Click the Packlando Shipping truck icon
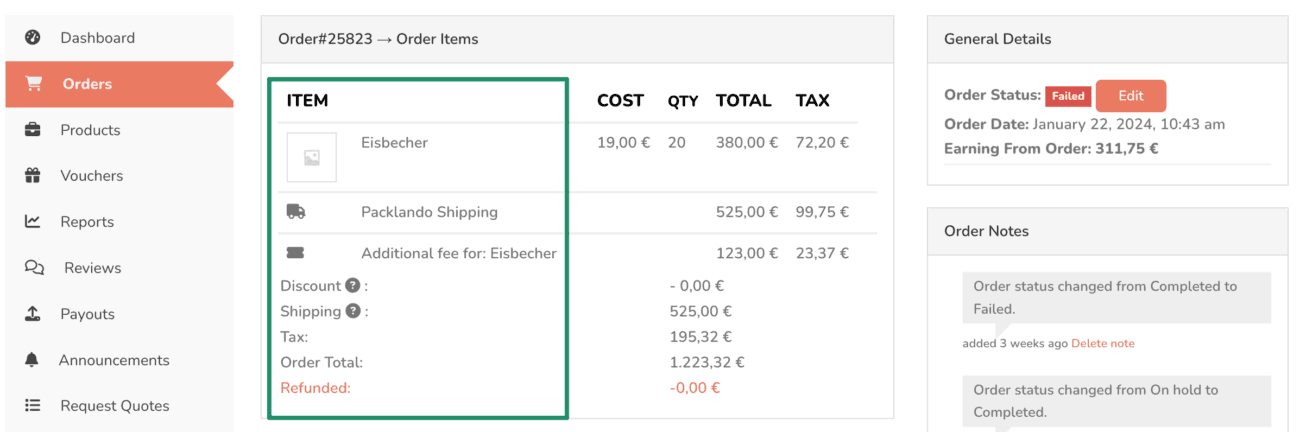This screenshot has width=1300, height=432. click(x=296, y=212)
